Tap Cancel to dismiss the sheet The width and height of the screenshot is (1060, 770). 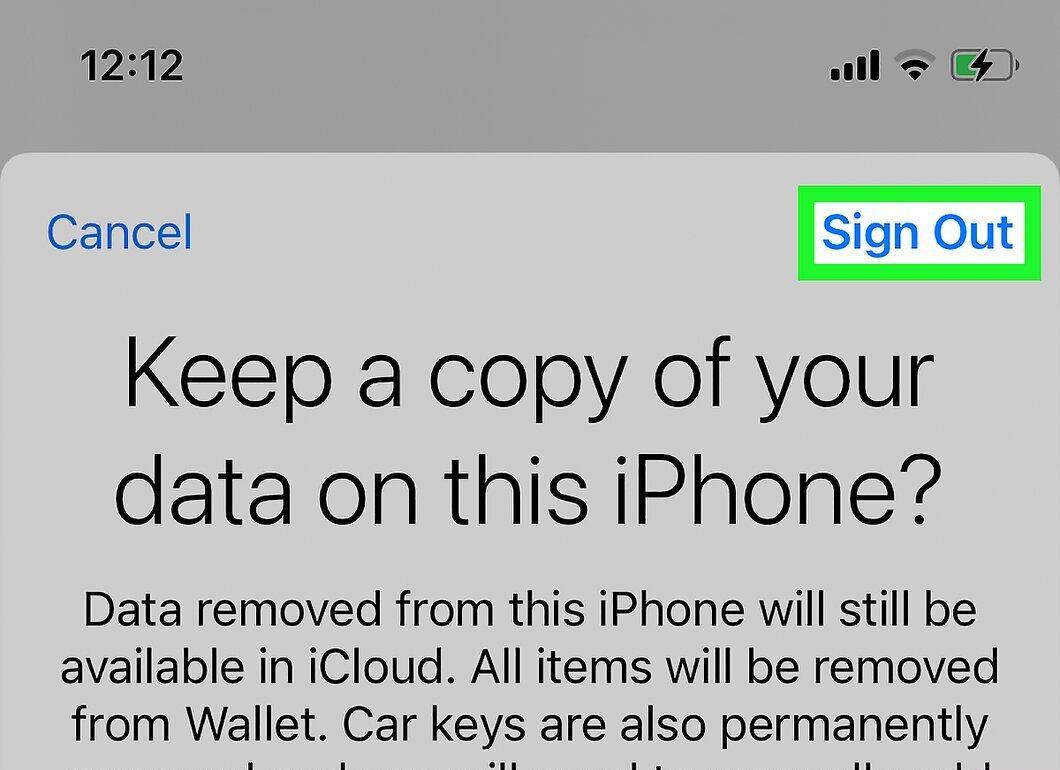tap(120, 232)
